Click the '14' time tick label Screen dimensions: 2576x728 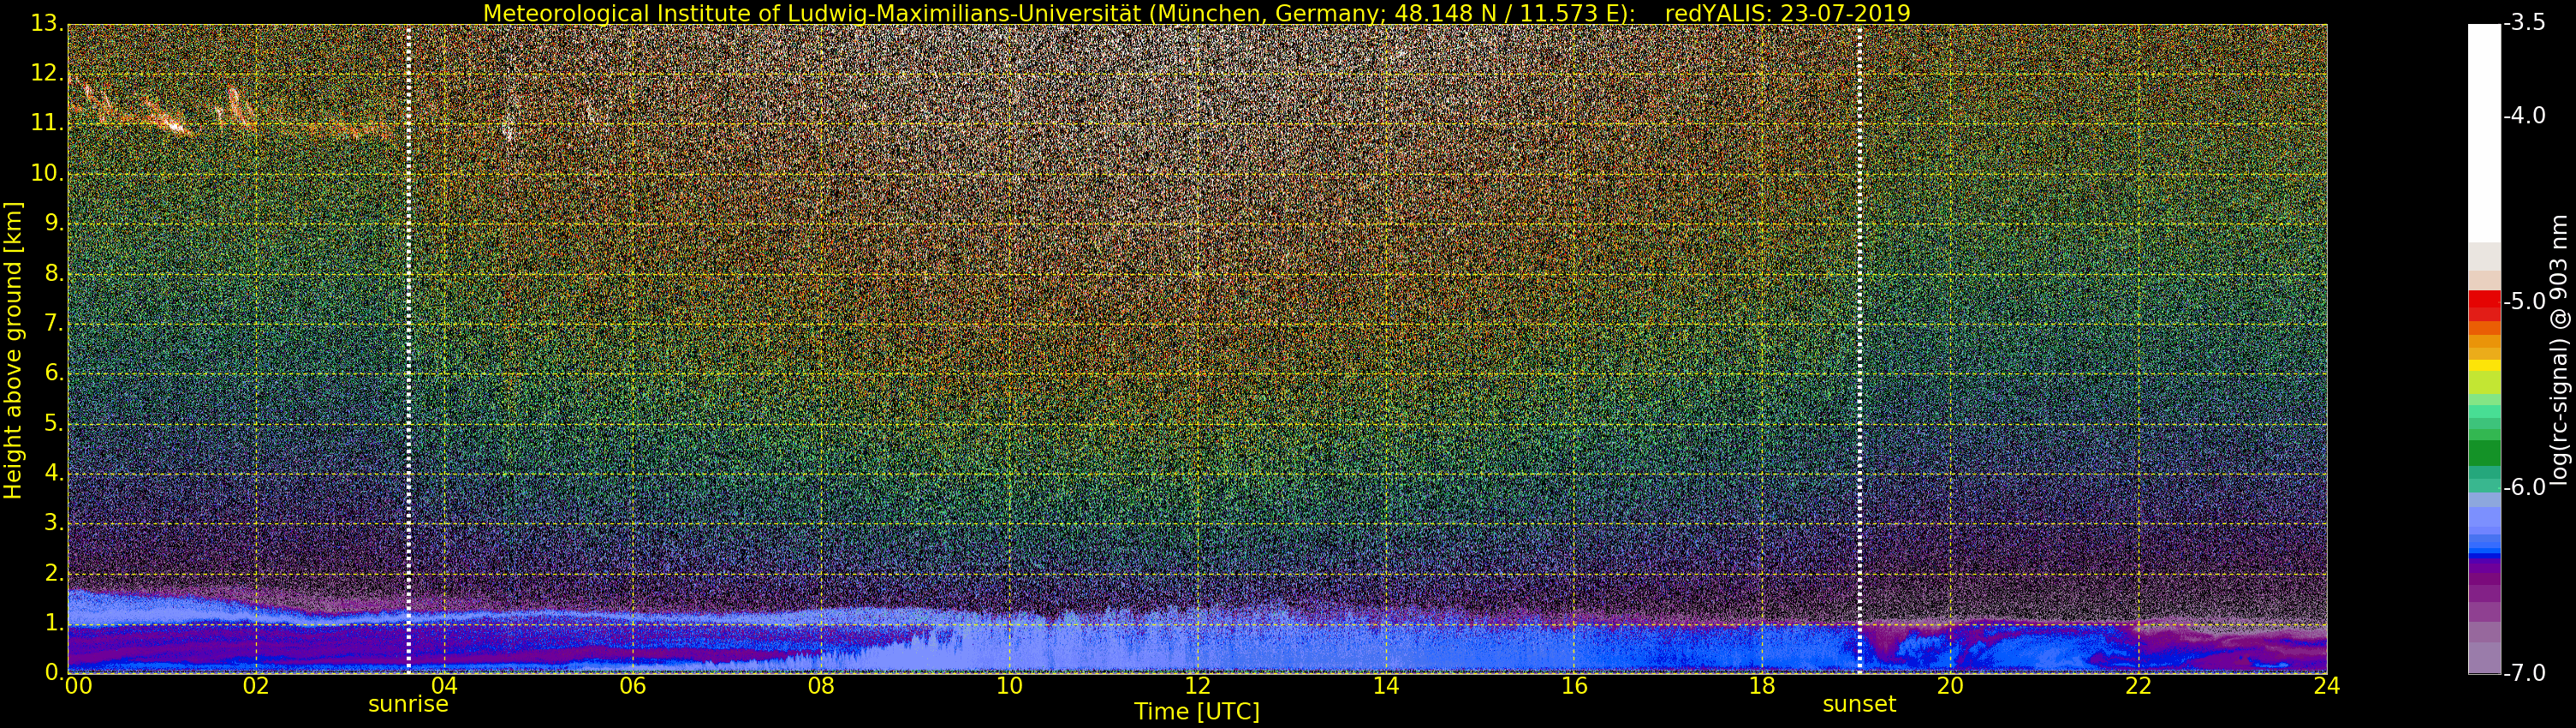[x=1385, y=685]
